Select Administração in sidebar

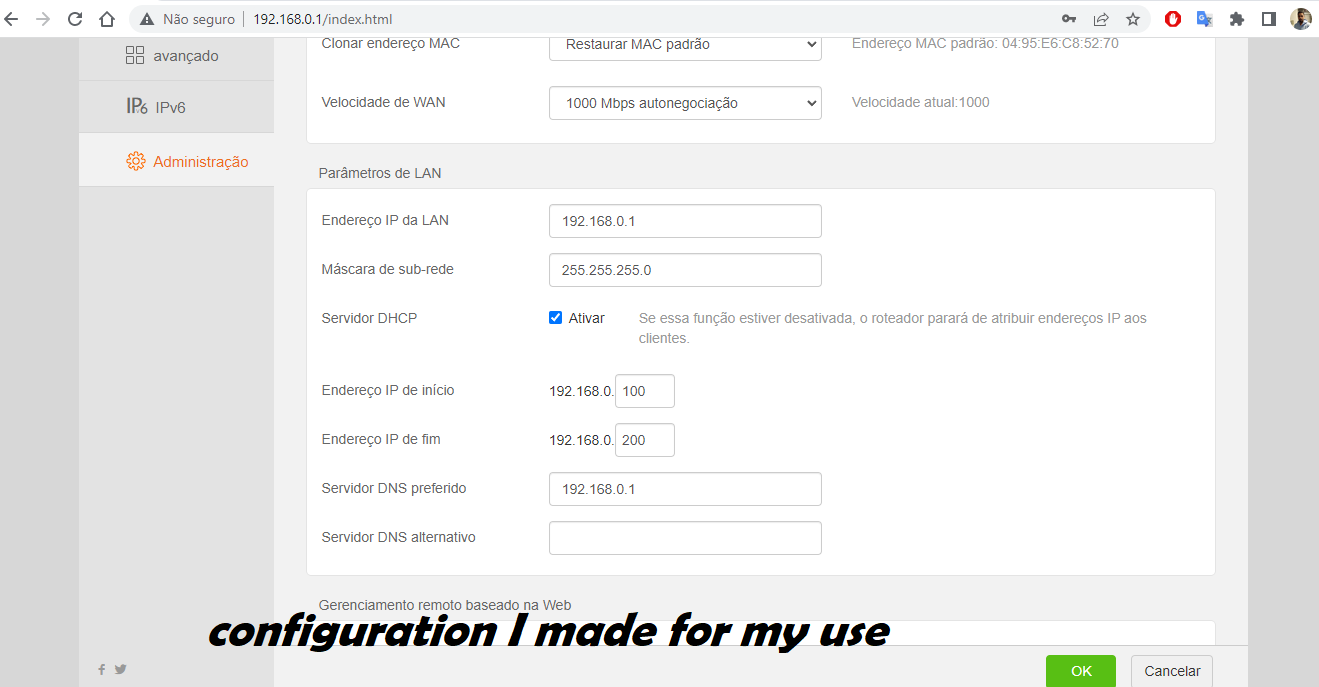(176, 161)
